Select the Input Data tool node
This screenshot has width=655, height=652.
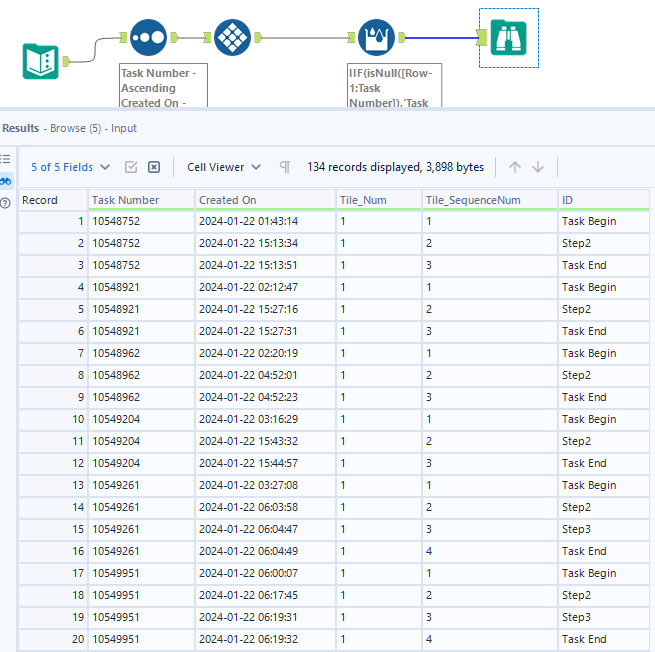(x=41, y=61)
